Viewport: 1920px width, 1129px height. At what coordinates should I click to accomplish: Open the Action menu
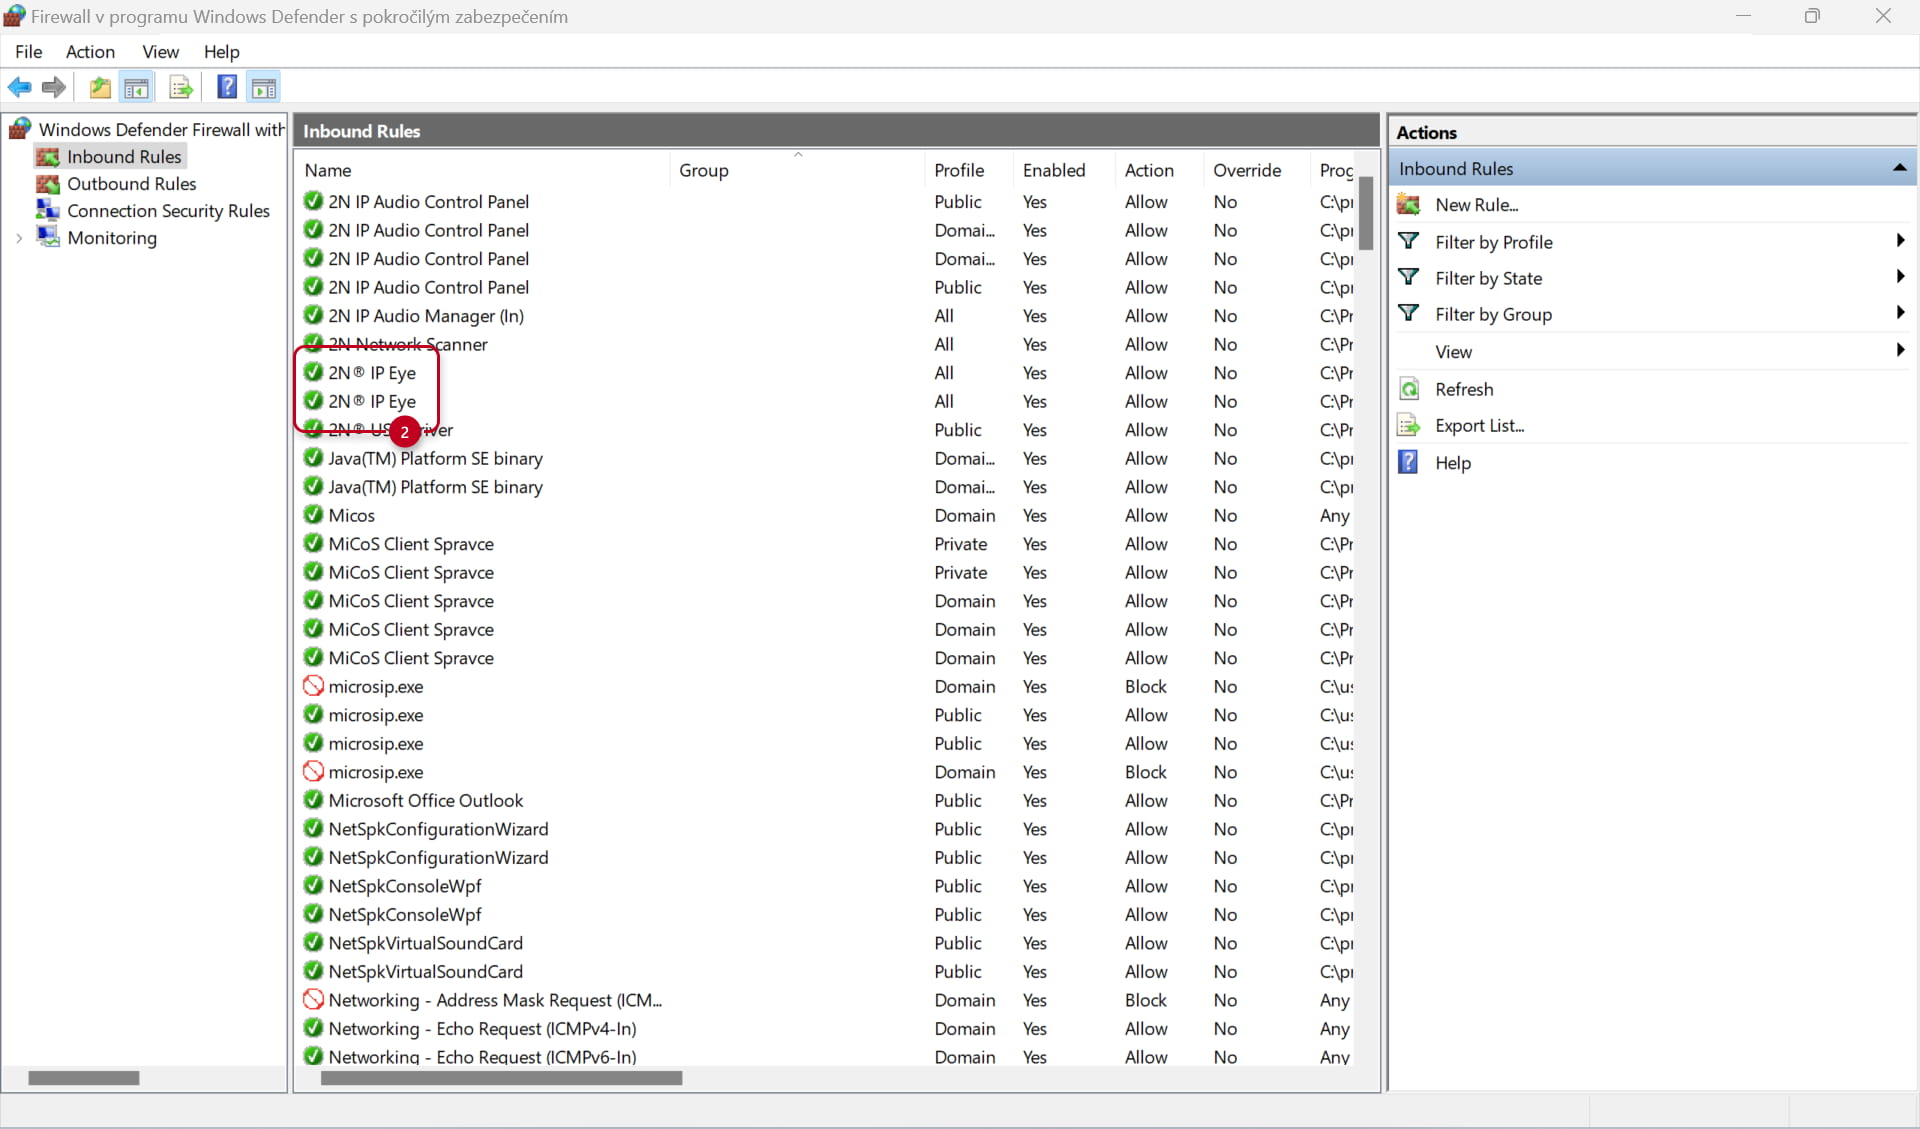click(x=90, y=52)
